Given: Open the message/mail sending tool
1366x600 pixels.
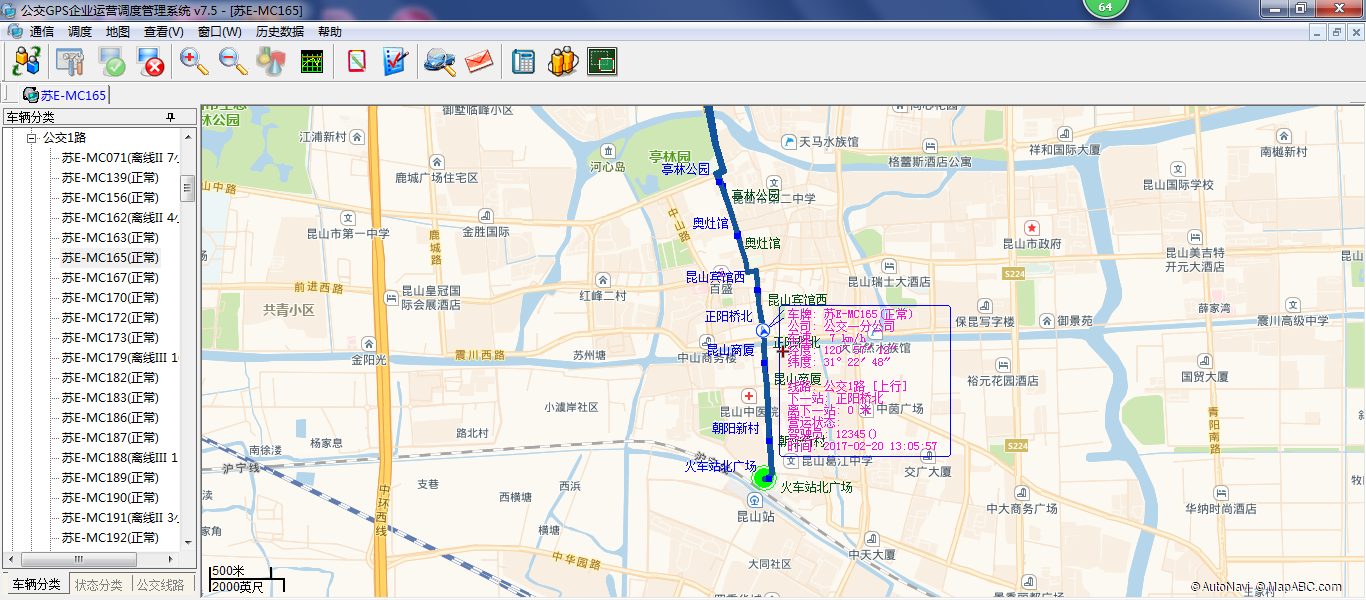Looking at the screenshot, I should click(477, 62).
